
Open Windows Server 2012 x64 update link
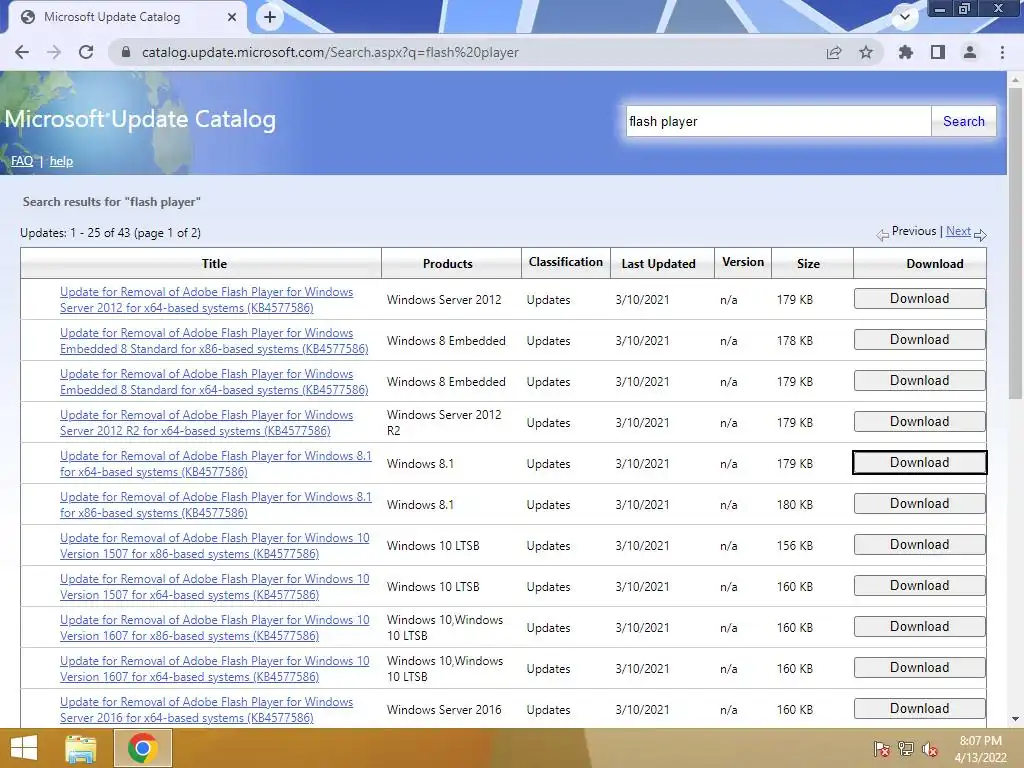point(206,300)
